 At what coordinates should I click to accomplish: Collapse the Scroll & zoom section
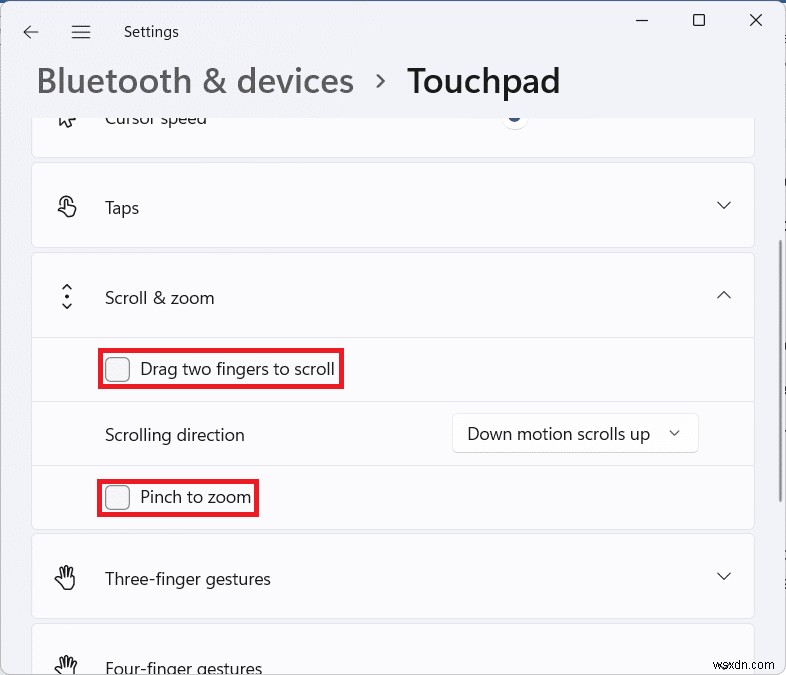724,296
